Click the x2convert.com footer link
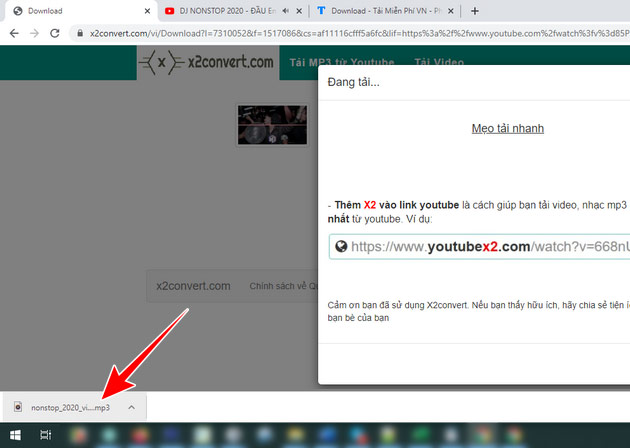Image resolution: width=630 pixels, height=448 pixels. [x=193, y=286]
